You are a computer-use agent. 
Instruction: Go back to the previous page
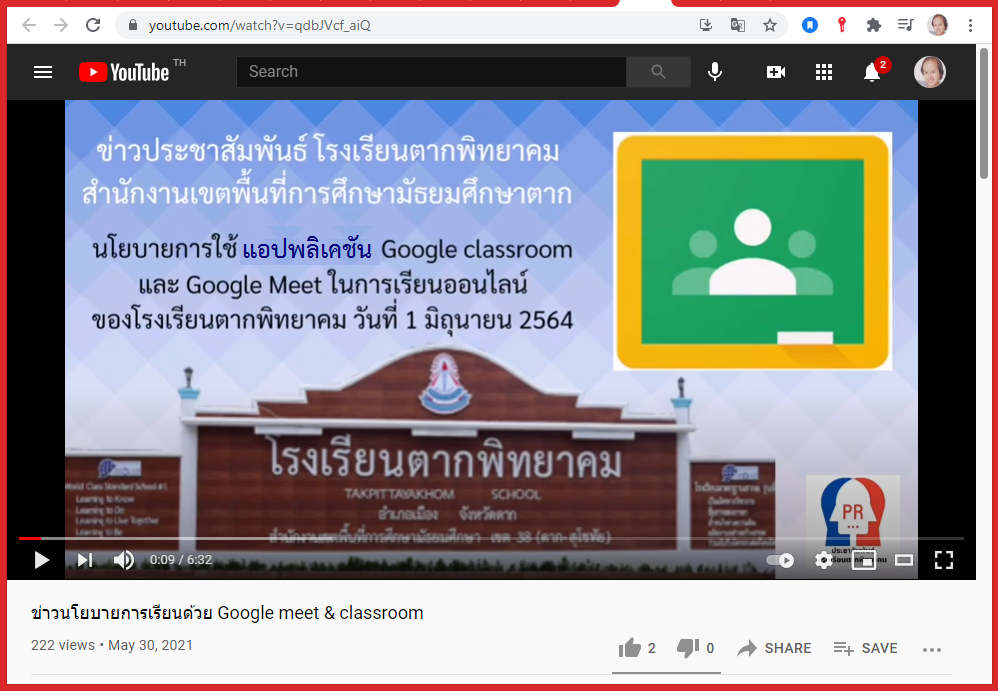pos(29,25)
